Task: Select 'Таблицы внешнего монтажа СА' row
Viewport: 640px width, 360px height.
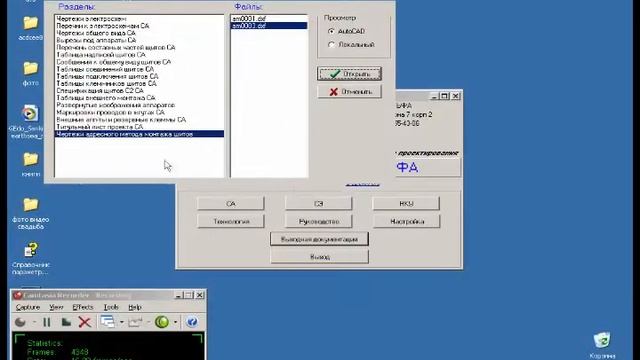Action: [x=139, y=98]
